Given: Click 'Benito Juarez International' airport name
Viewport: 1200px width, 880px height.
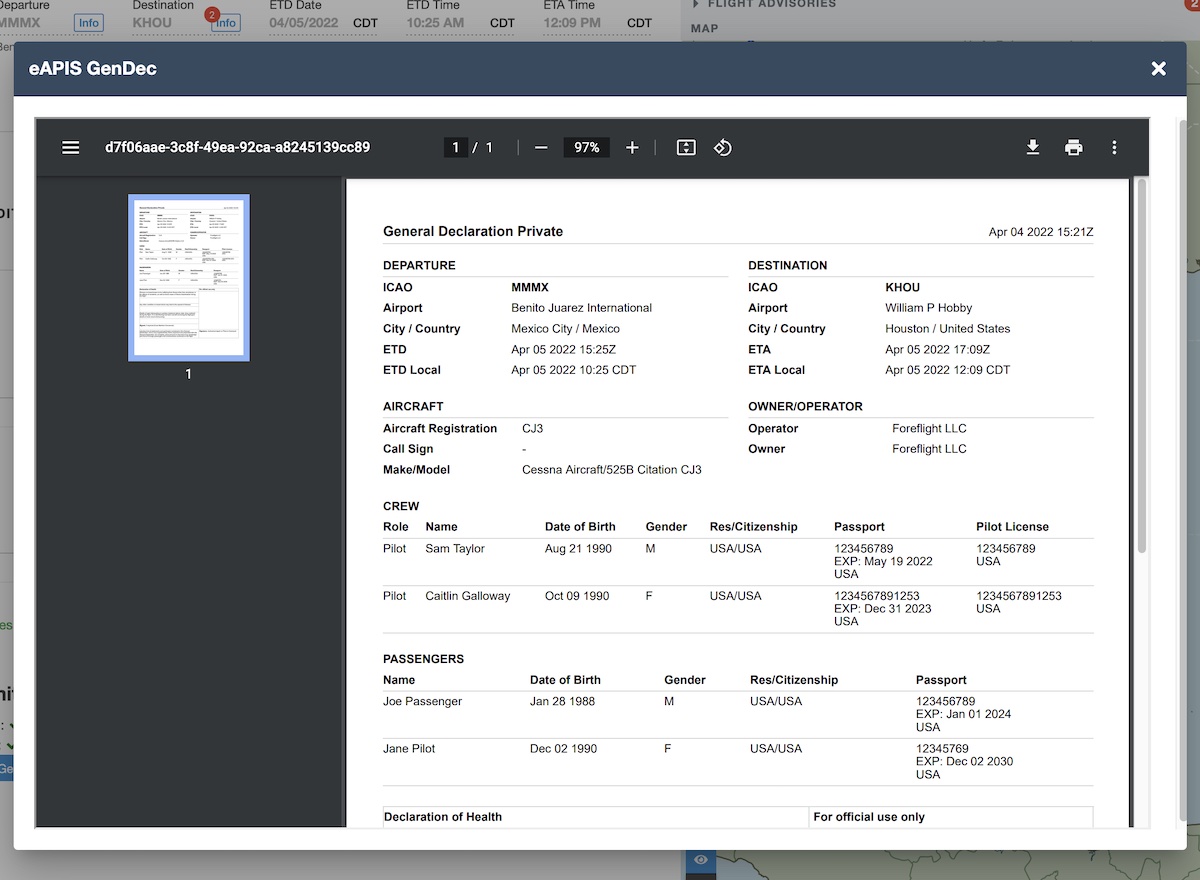Looking at the screenshot, I should point(581,308).
